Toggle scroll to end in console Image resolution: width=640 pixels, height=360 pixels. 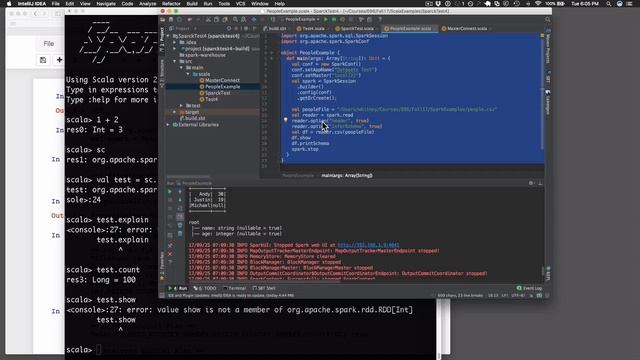[180, 217]
